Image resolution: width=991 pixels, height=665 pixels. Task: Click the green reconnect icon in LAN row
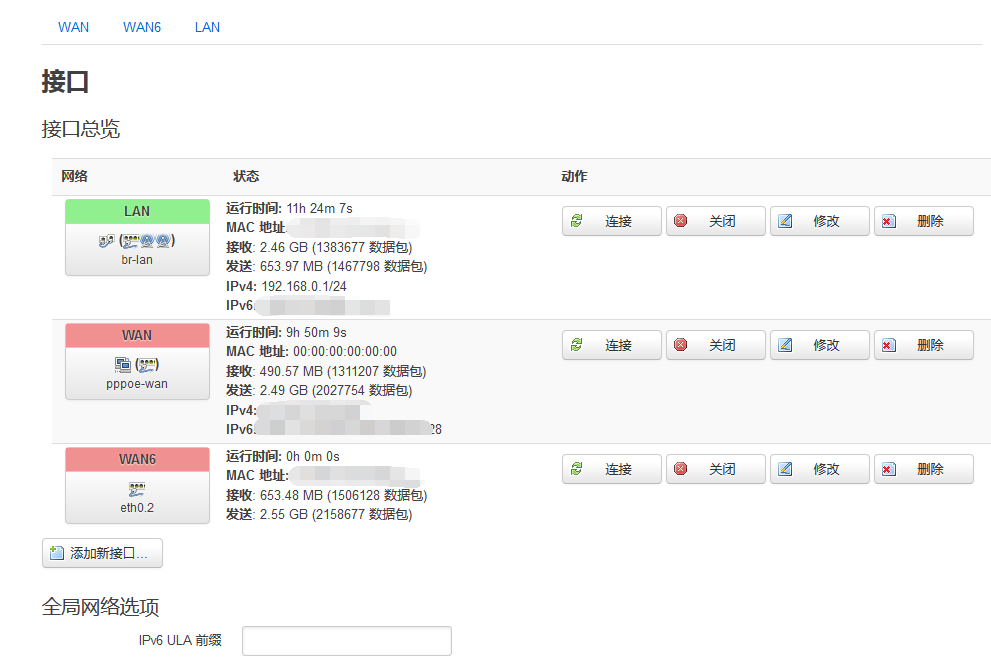click(576, 221)
